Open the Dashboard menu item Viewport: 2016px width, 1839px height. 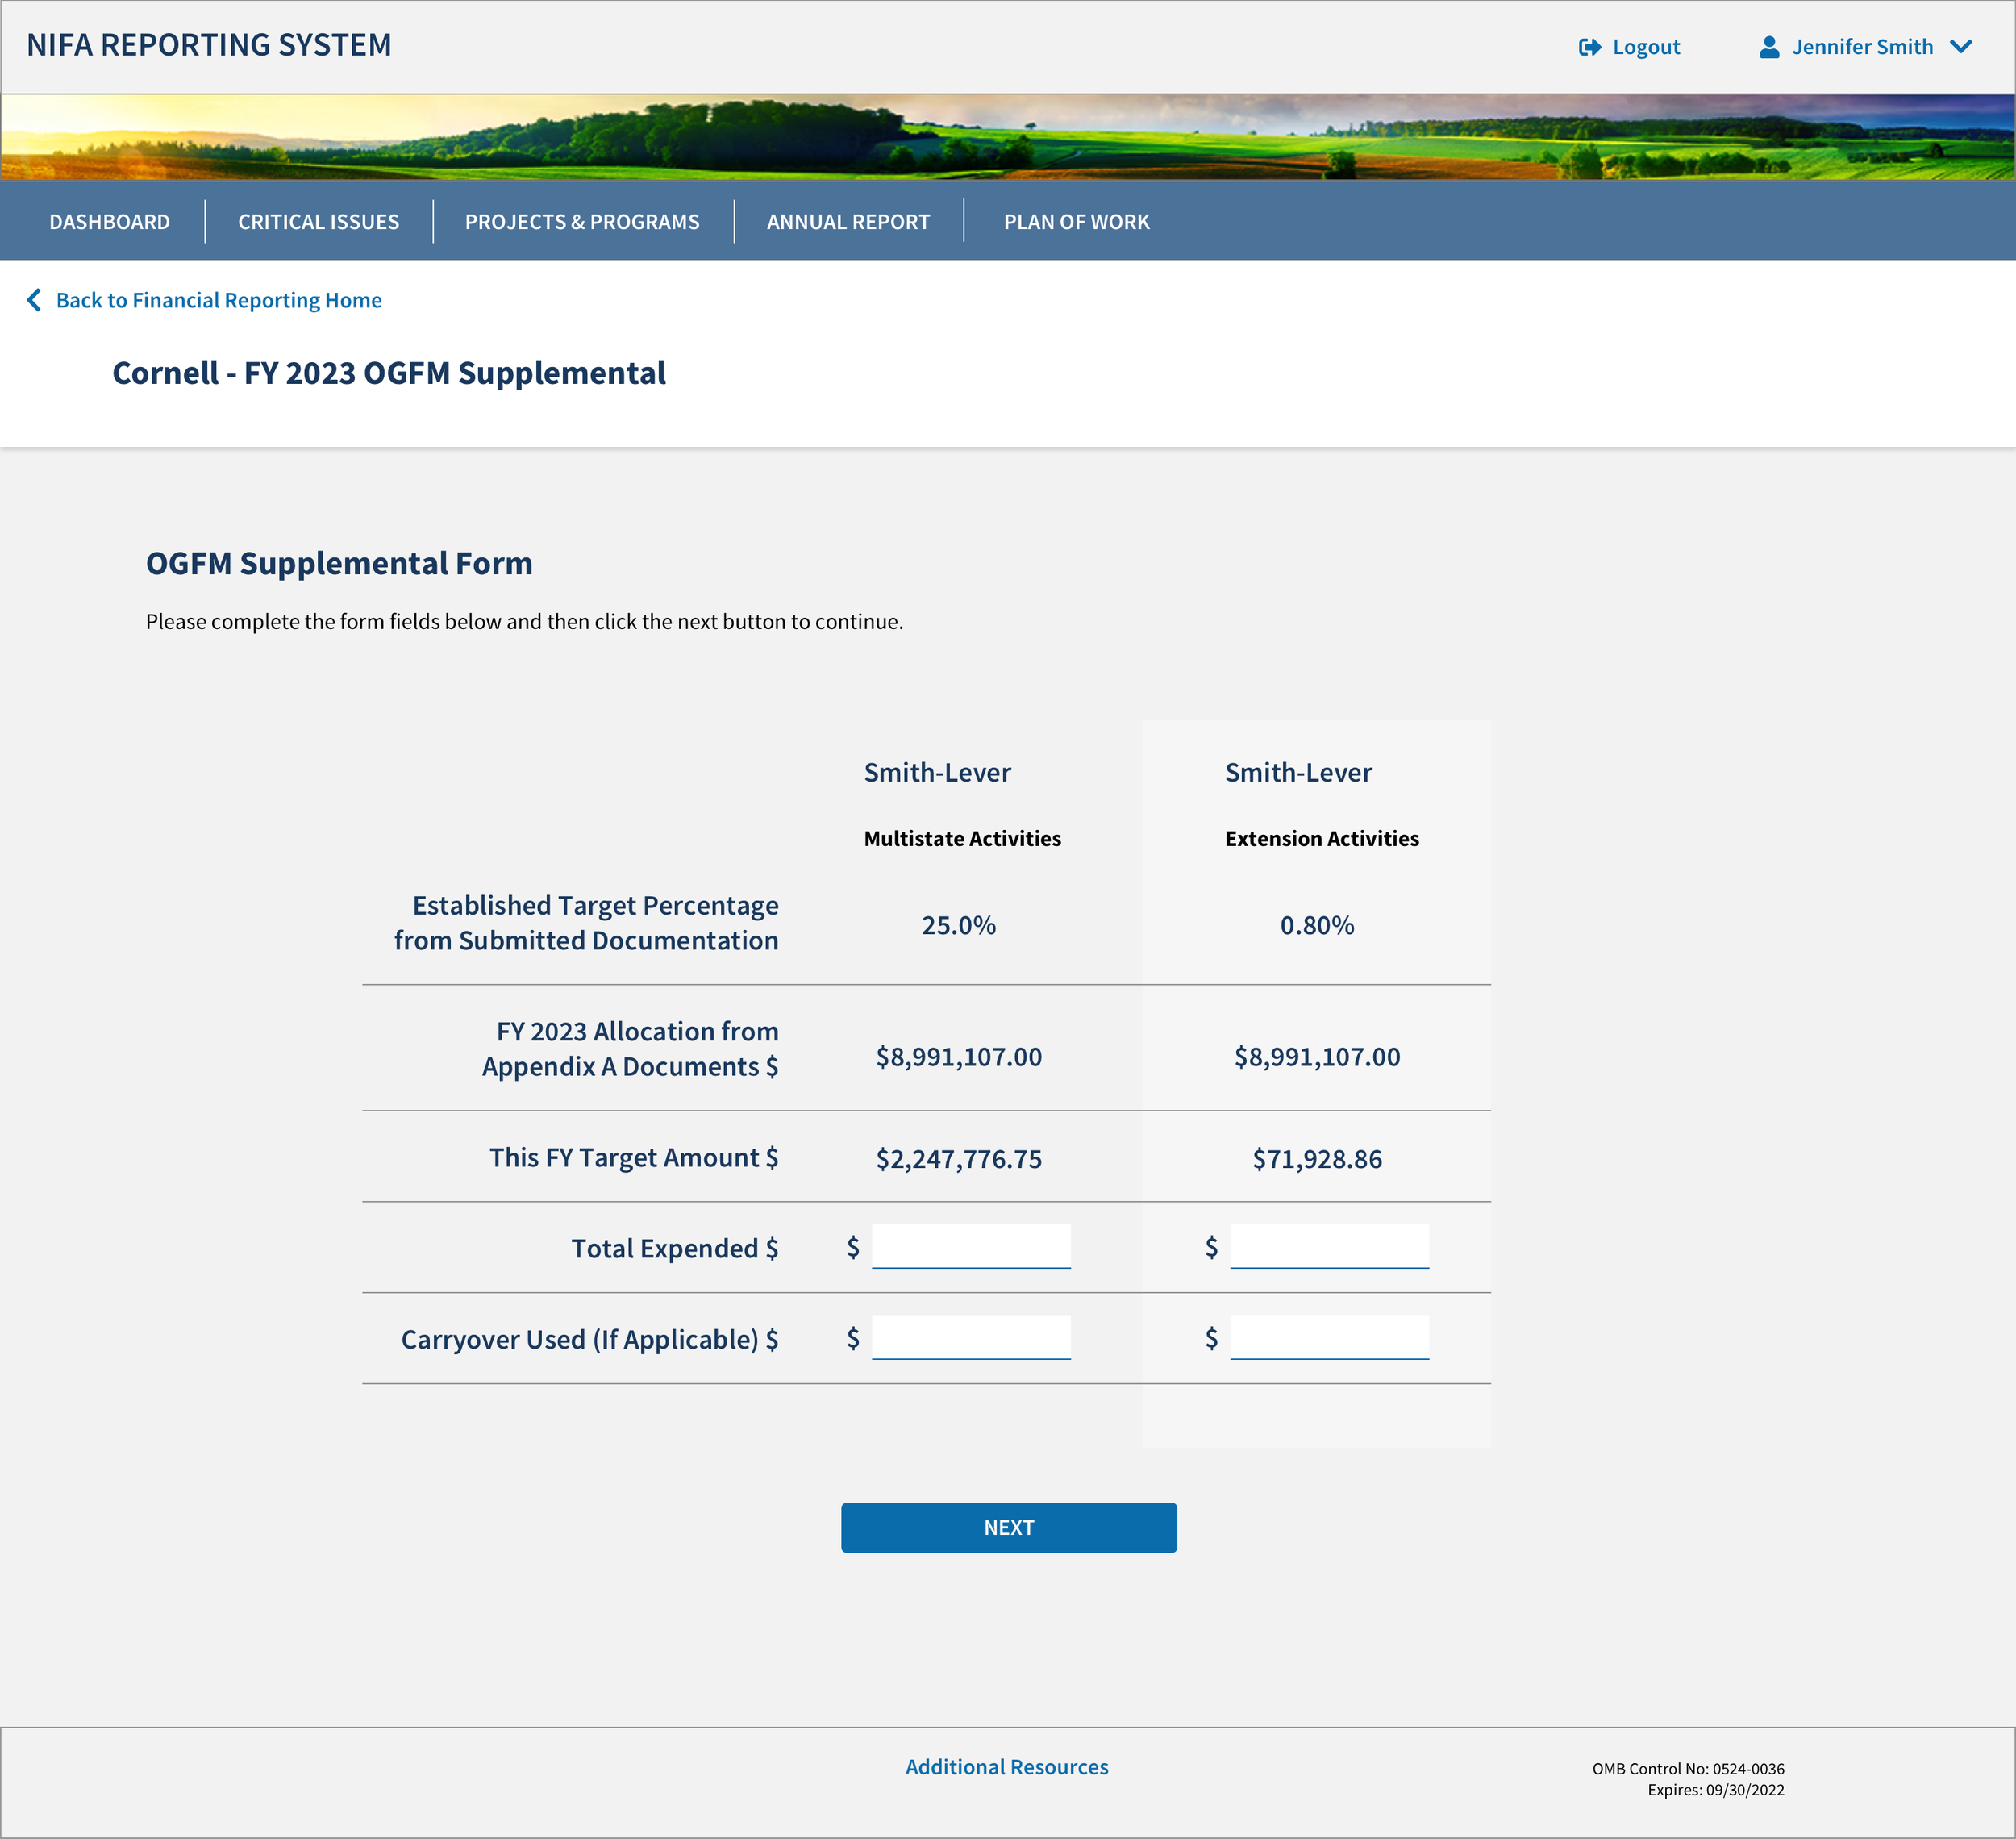[109, 222]
